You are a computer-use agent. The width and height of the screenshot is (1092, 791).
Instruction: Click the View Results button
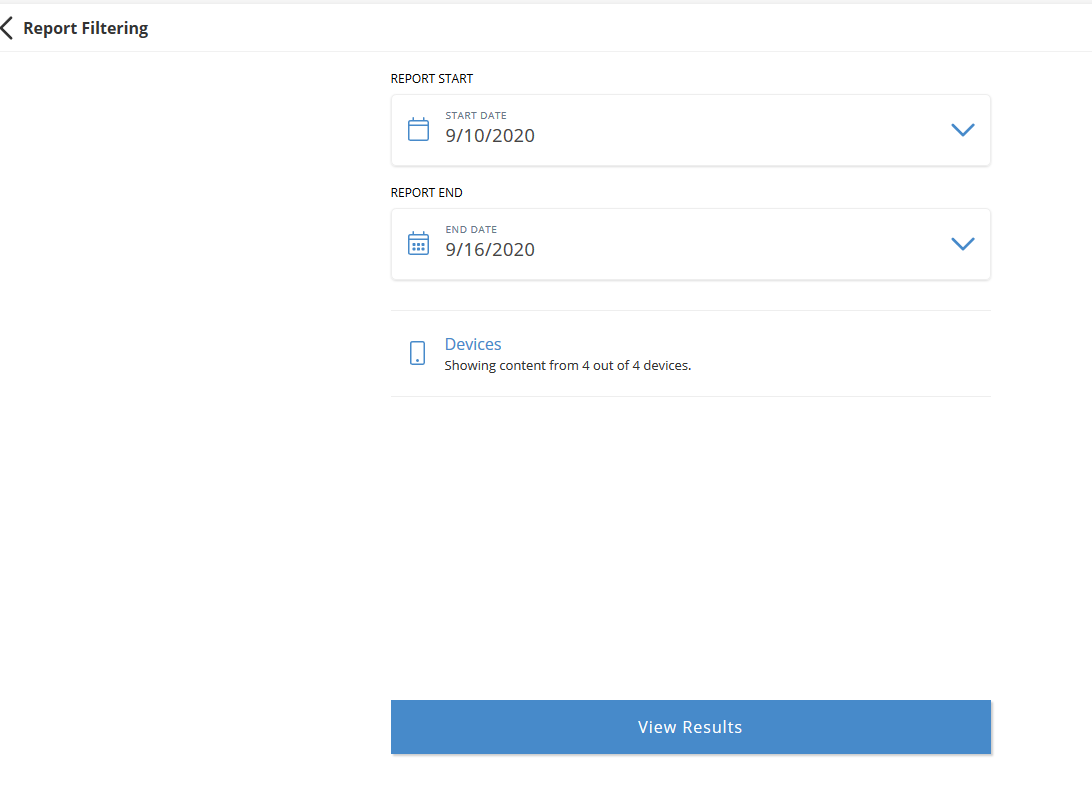click(x=690, y=727)
